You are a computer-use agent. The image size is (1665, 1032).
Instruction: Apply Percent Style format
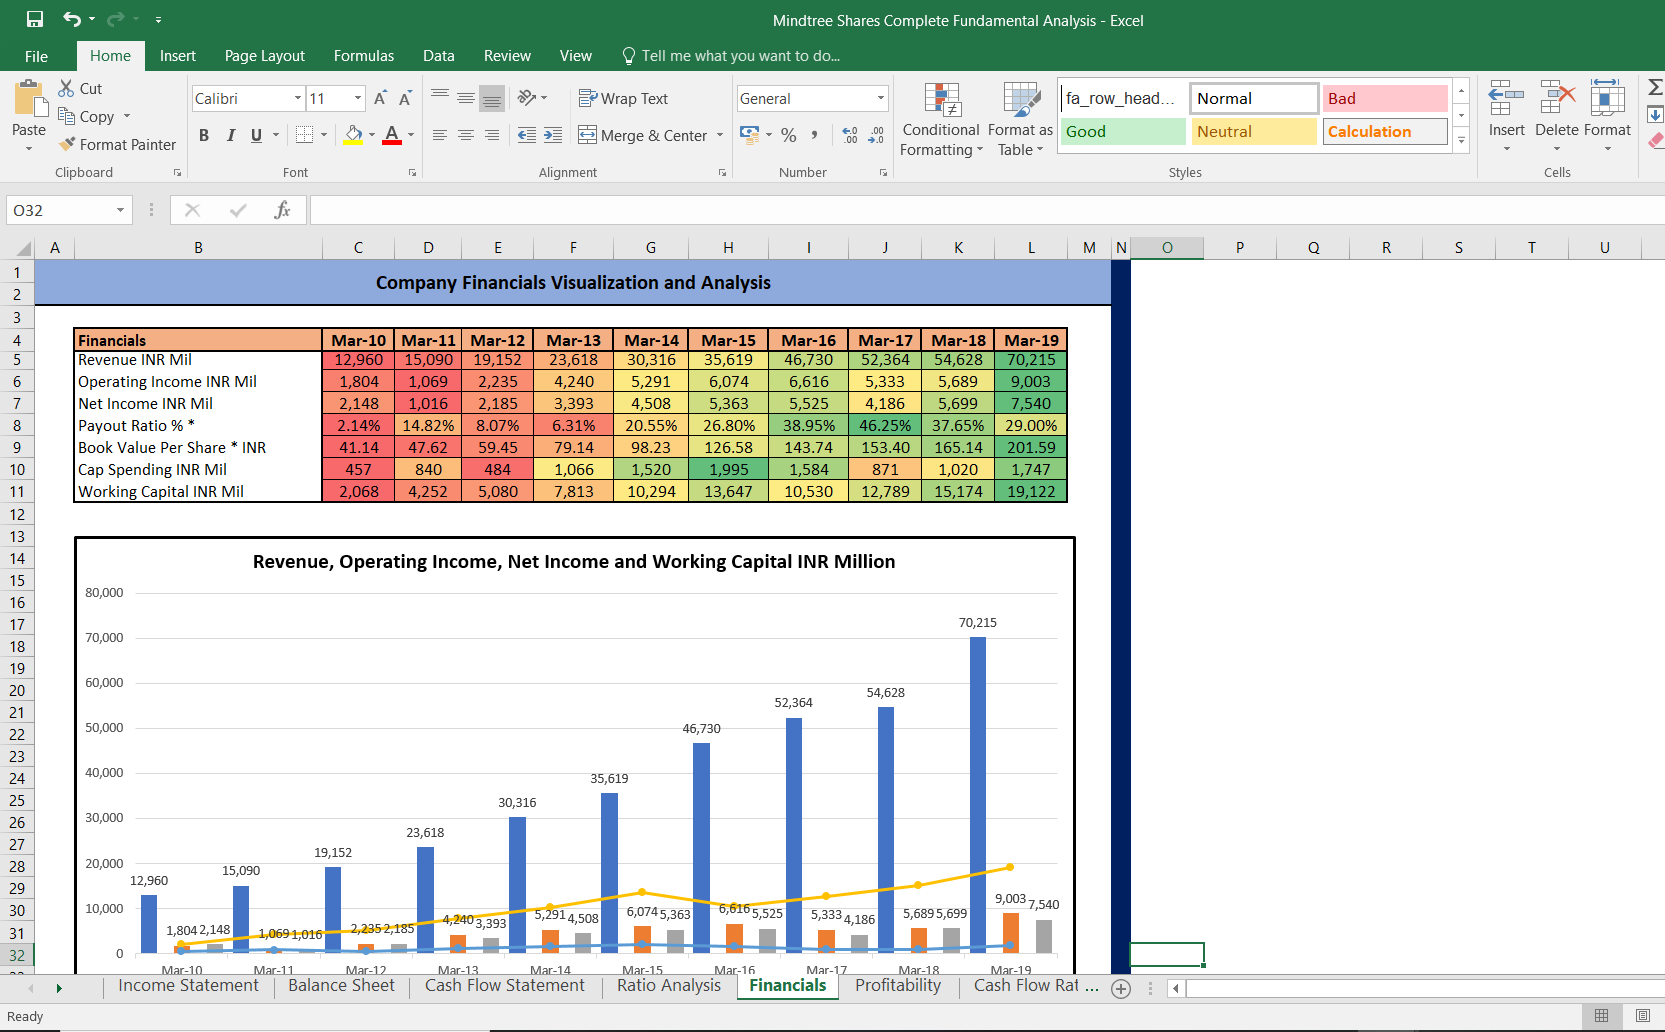[789, 134]
